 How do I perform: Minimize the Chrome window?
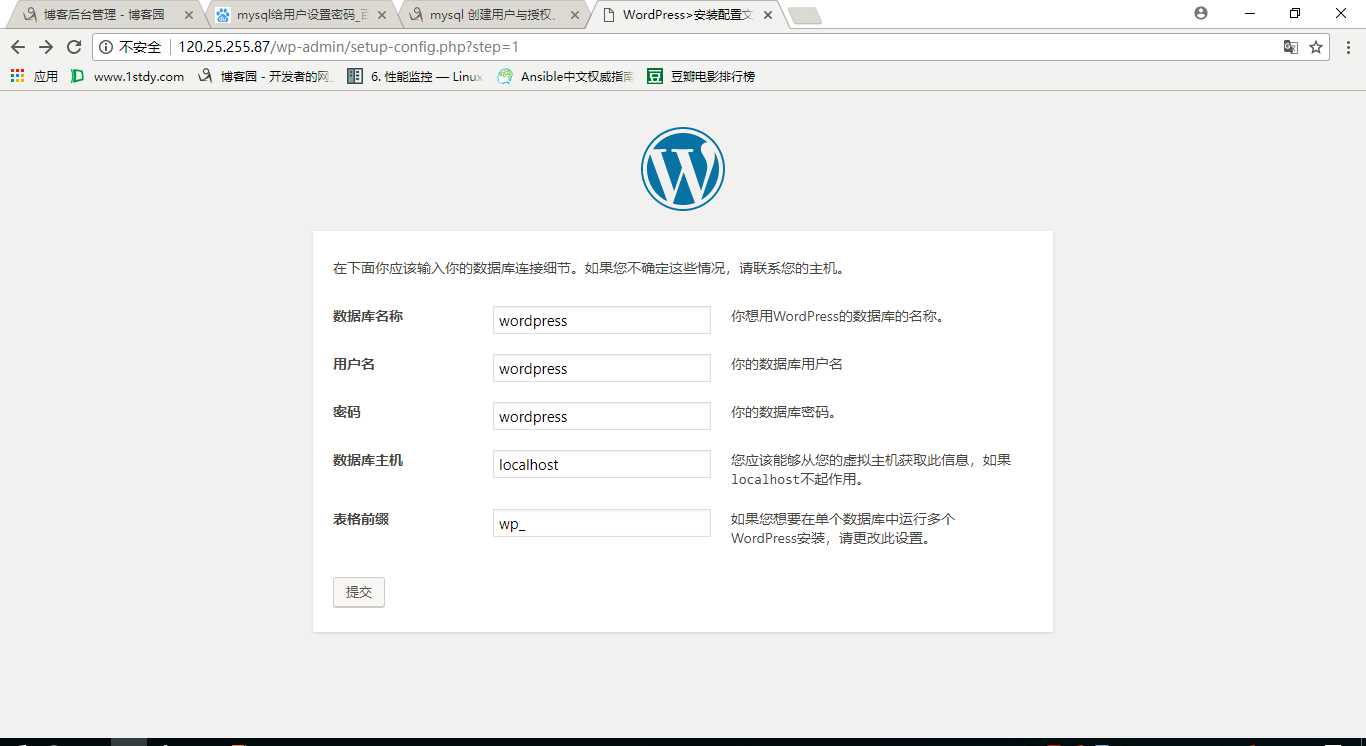[x=1250, y=13]
